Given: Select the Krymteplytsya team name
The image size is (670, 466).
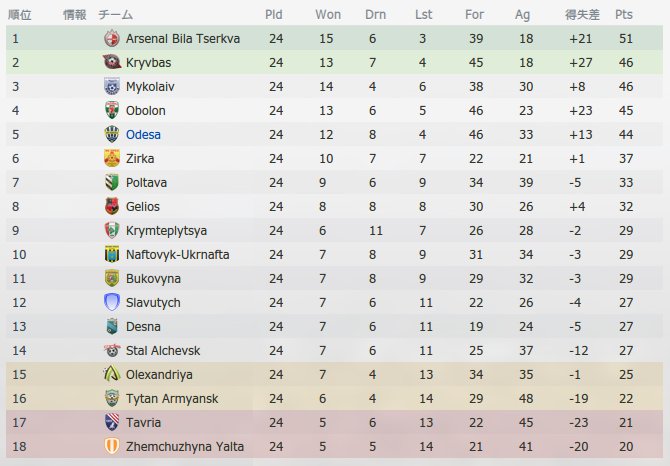Looking at the screenshot, I should 166,231.
